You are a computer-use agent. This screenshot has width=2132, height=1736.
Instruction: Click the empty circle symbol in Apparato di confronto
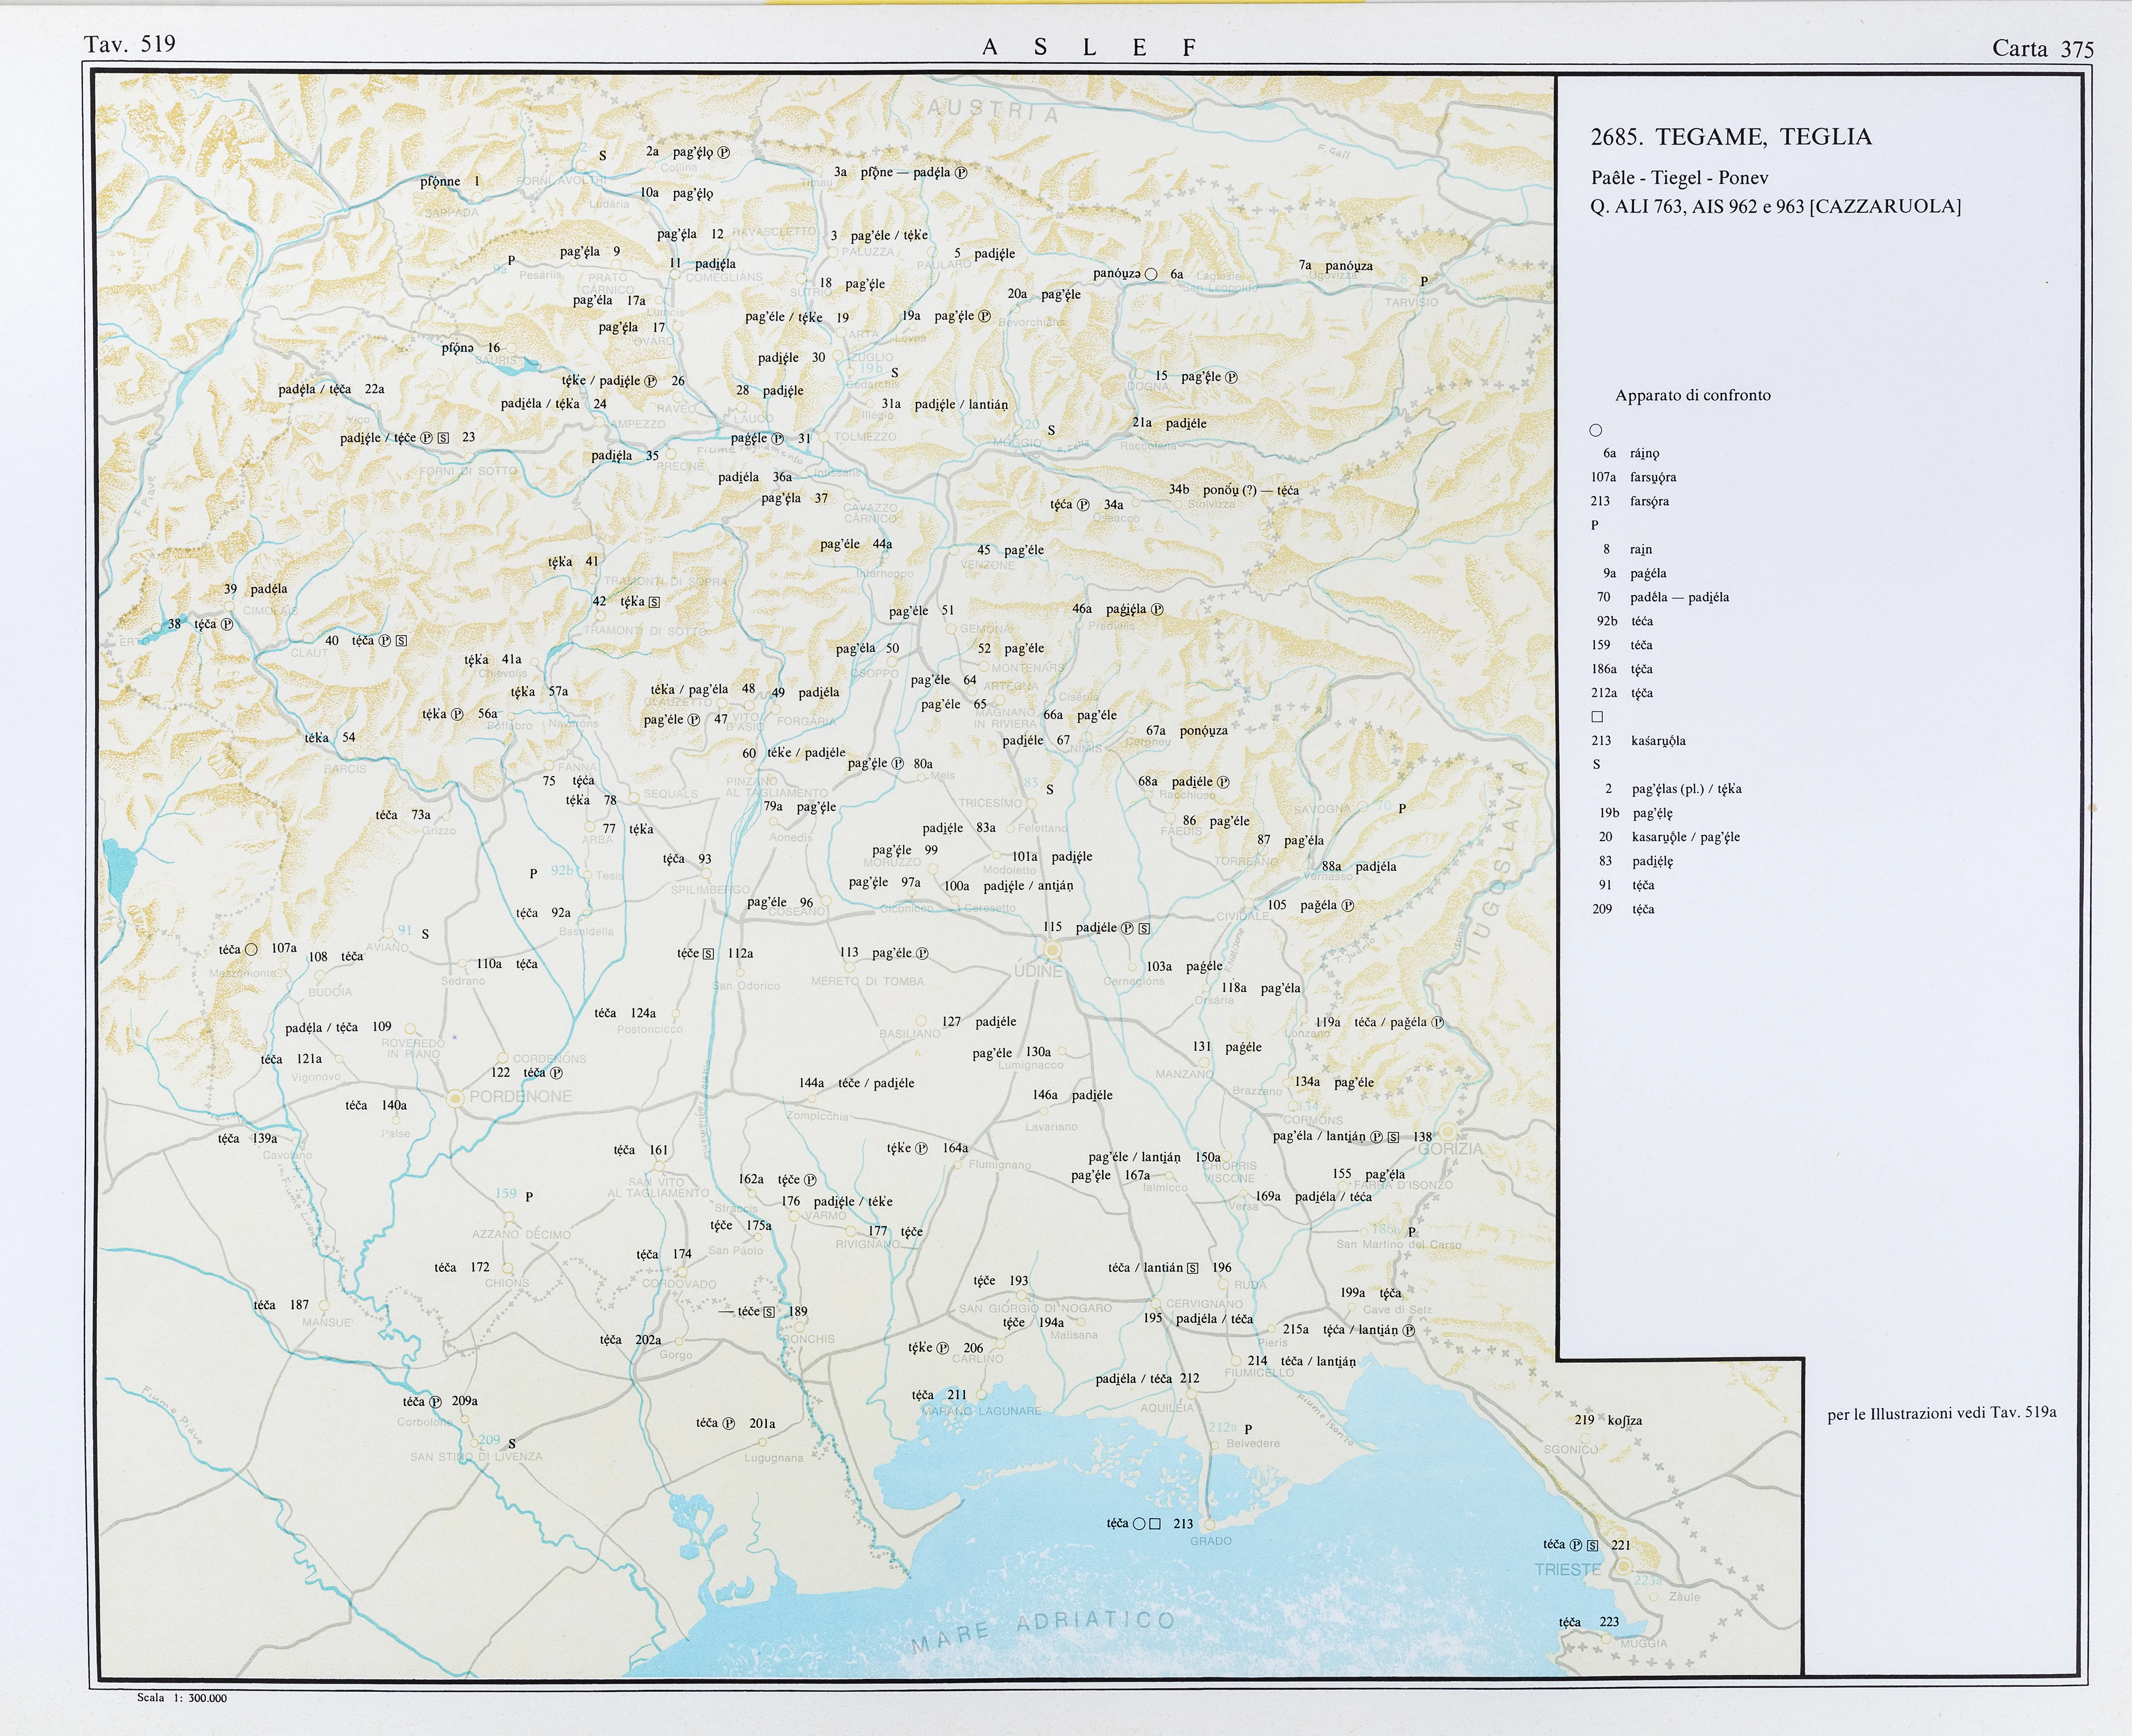(1596, 430)
